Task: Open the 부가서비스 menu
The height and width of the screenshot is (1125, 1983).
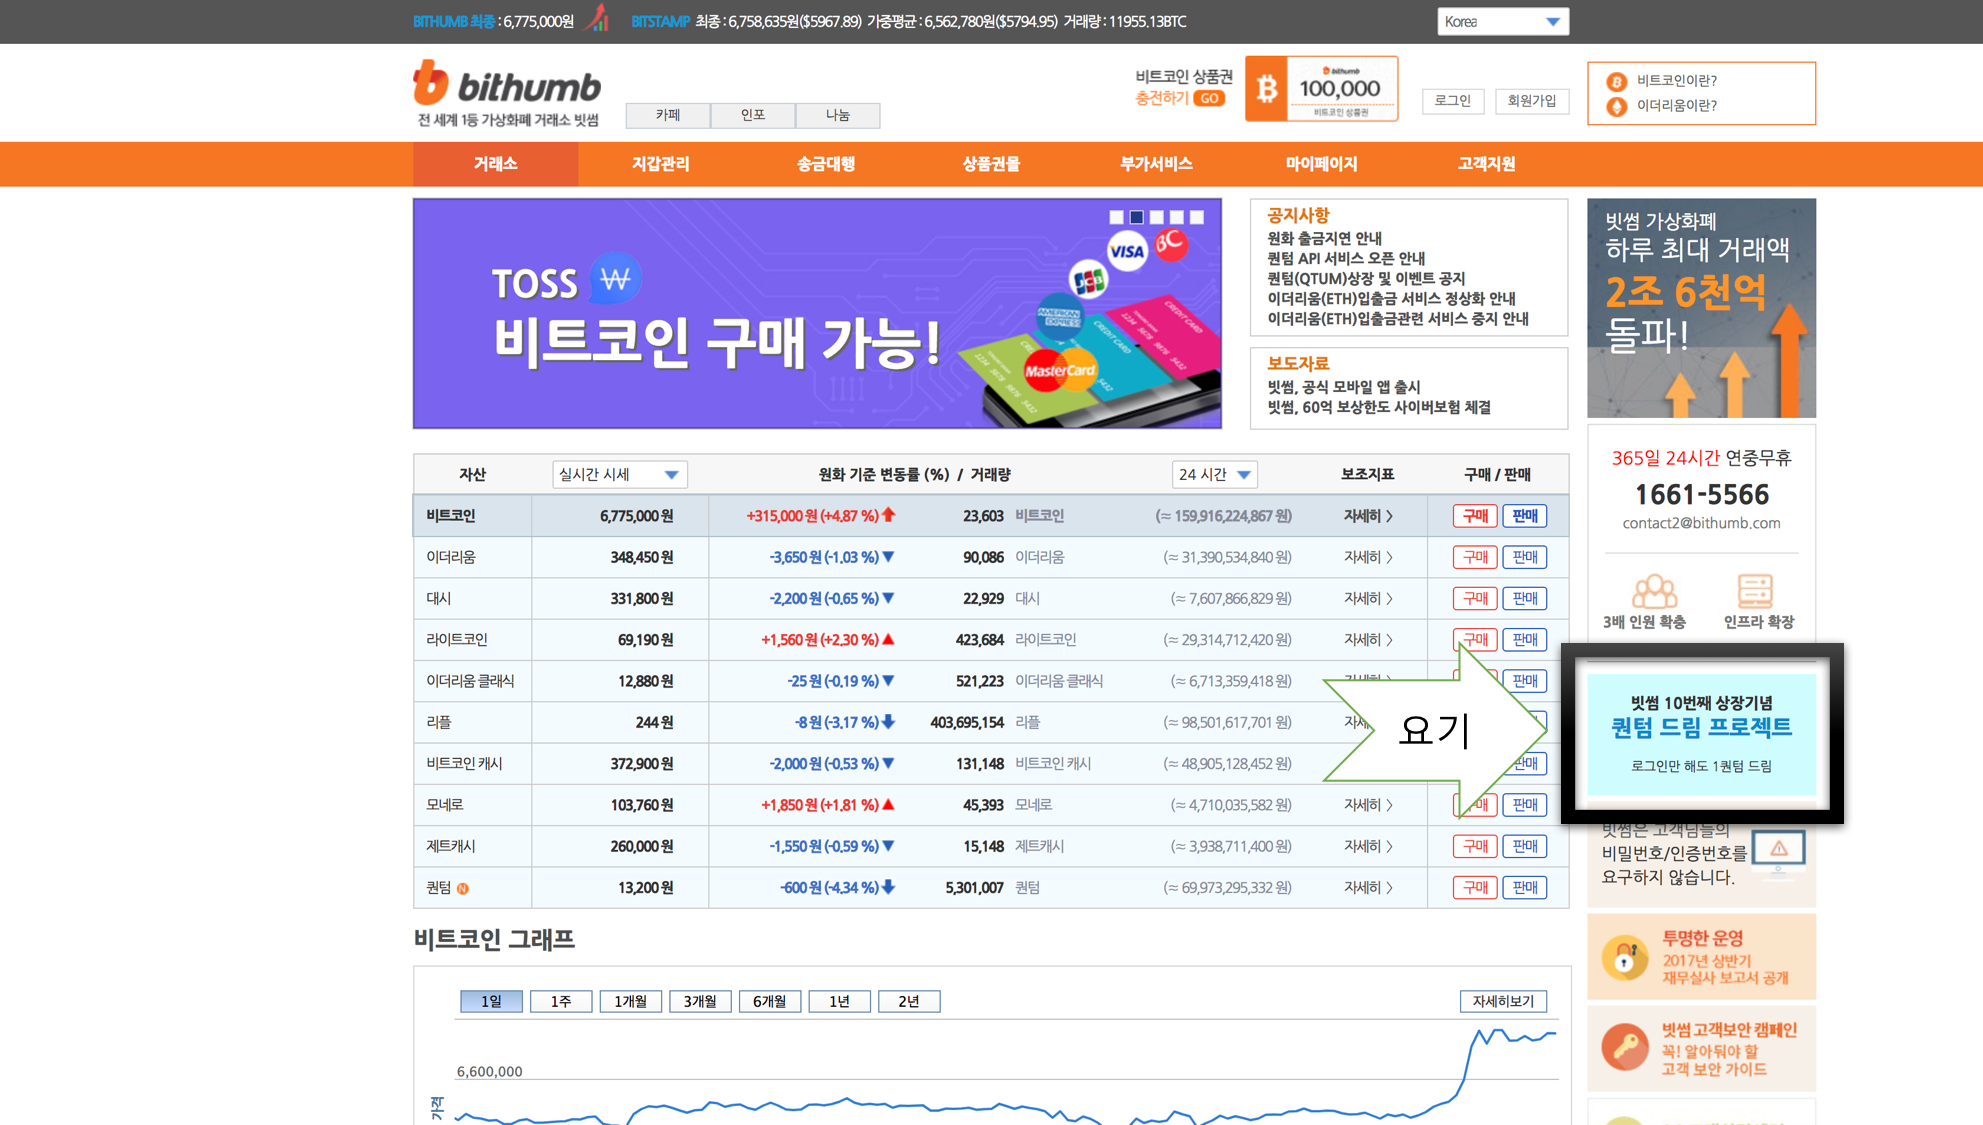Action: click(x=1156, y=164)
